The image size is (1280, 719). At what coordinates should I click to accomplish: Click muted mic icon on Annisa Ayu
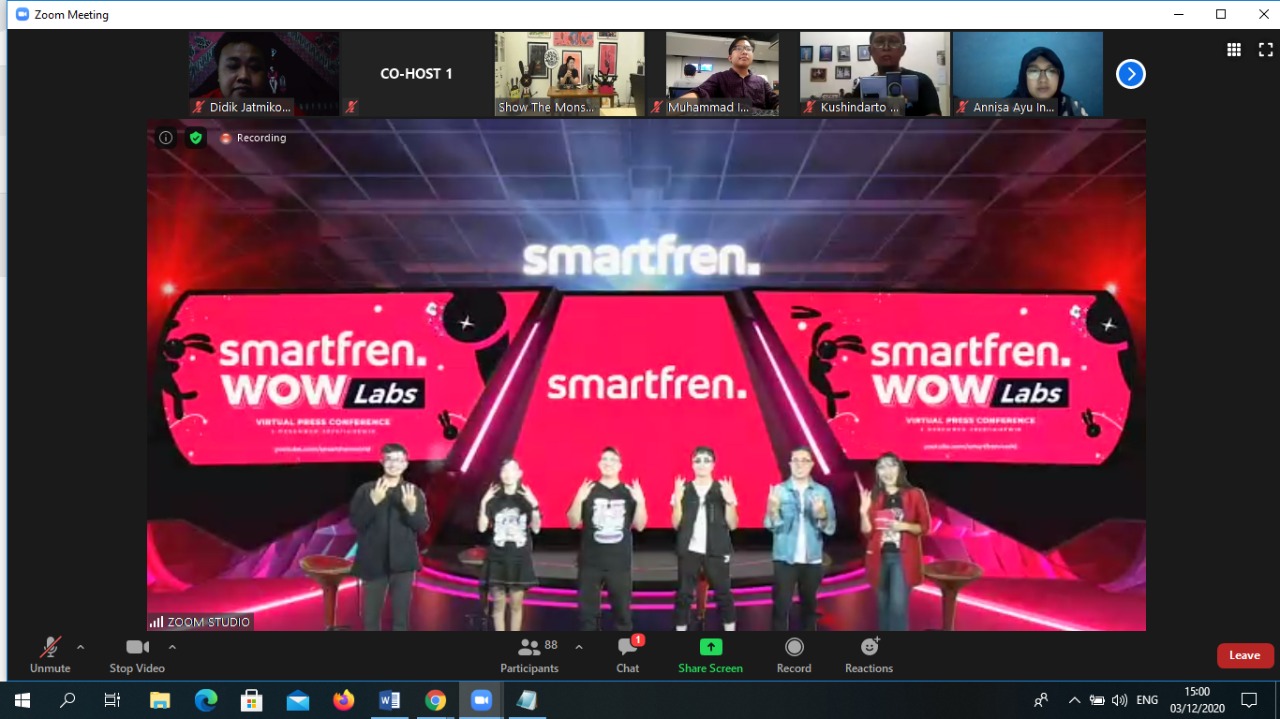point(962,107)
